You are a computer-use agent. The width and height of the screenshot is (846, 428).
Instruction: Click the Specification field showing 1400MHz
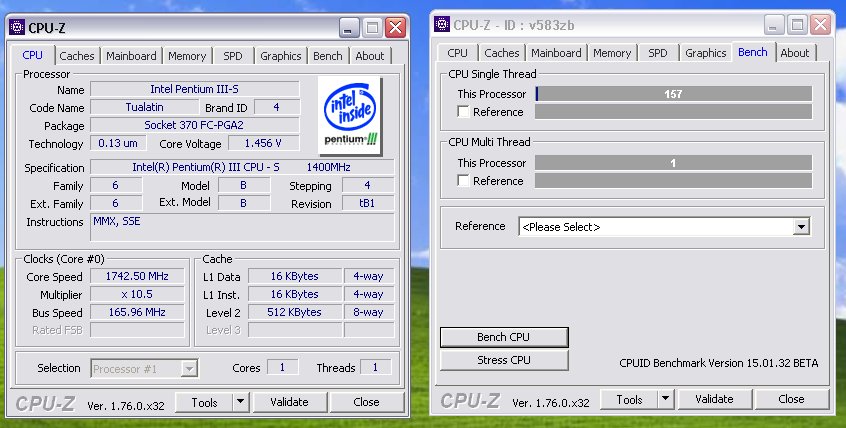(x=242, y=167)
